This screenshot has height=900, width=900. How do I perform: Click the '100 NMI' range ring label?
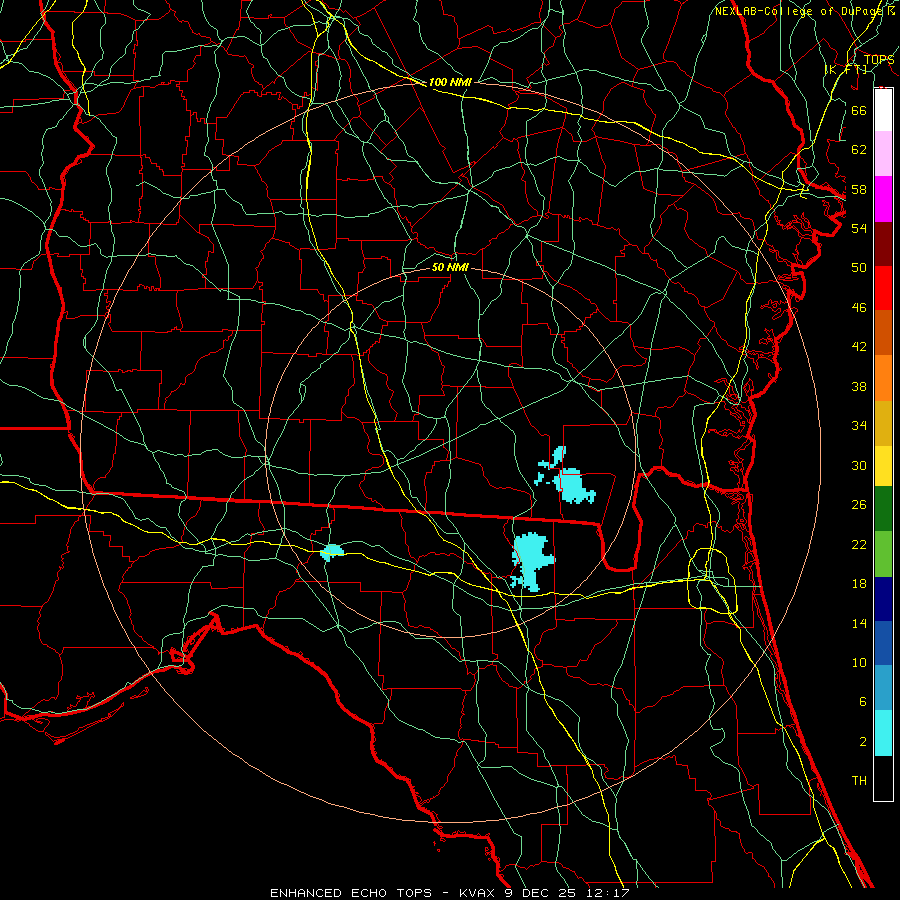(450, 82)
